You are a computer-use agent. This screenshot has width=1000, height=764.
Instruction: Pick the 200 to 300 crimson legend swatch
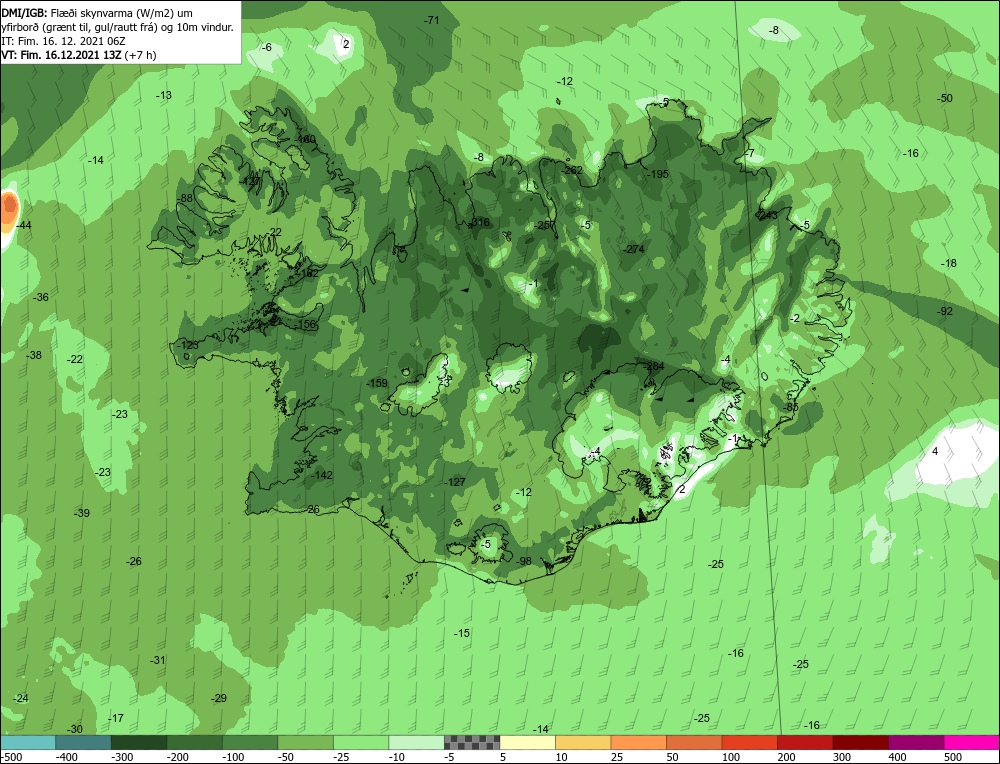[x=805, y=742]
